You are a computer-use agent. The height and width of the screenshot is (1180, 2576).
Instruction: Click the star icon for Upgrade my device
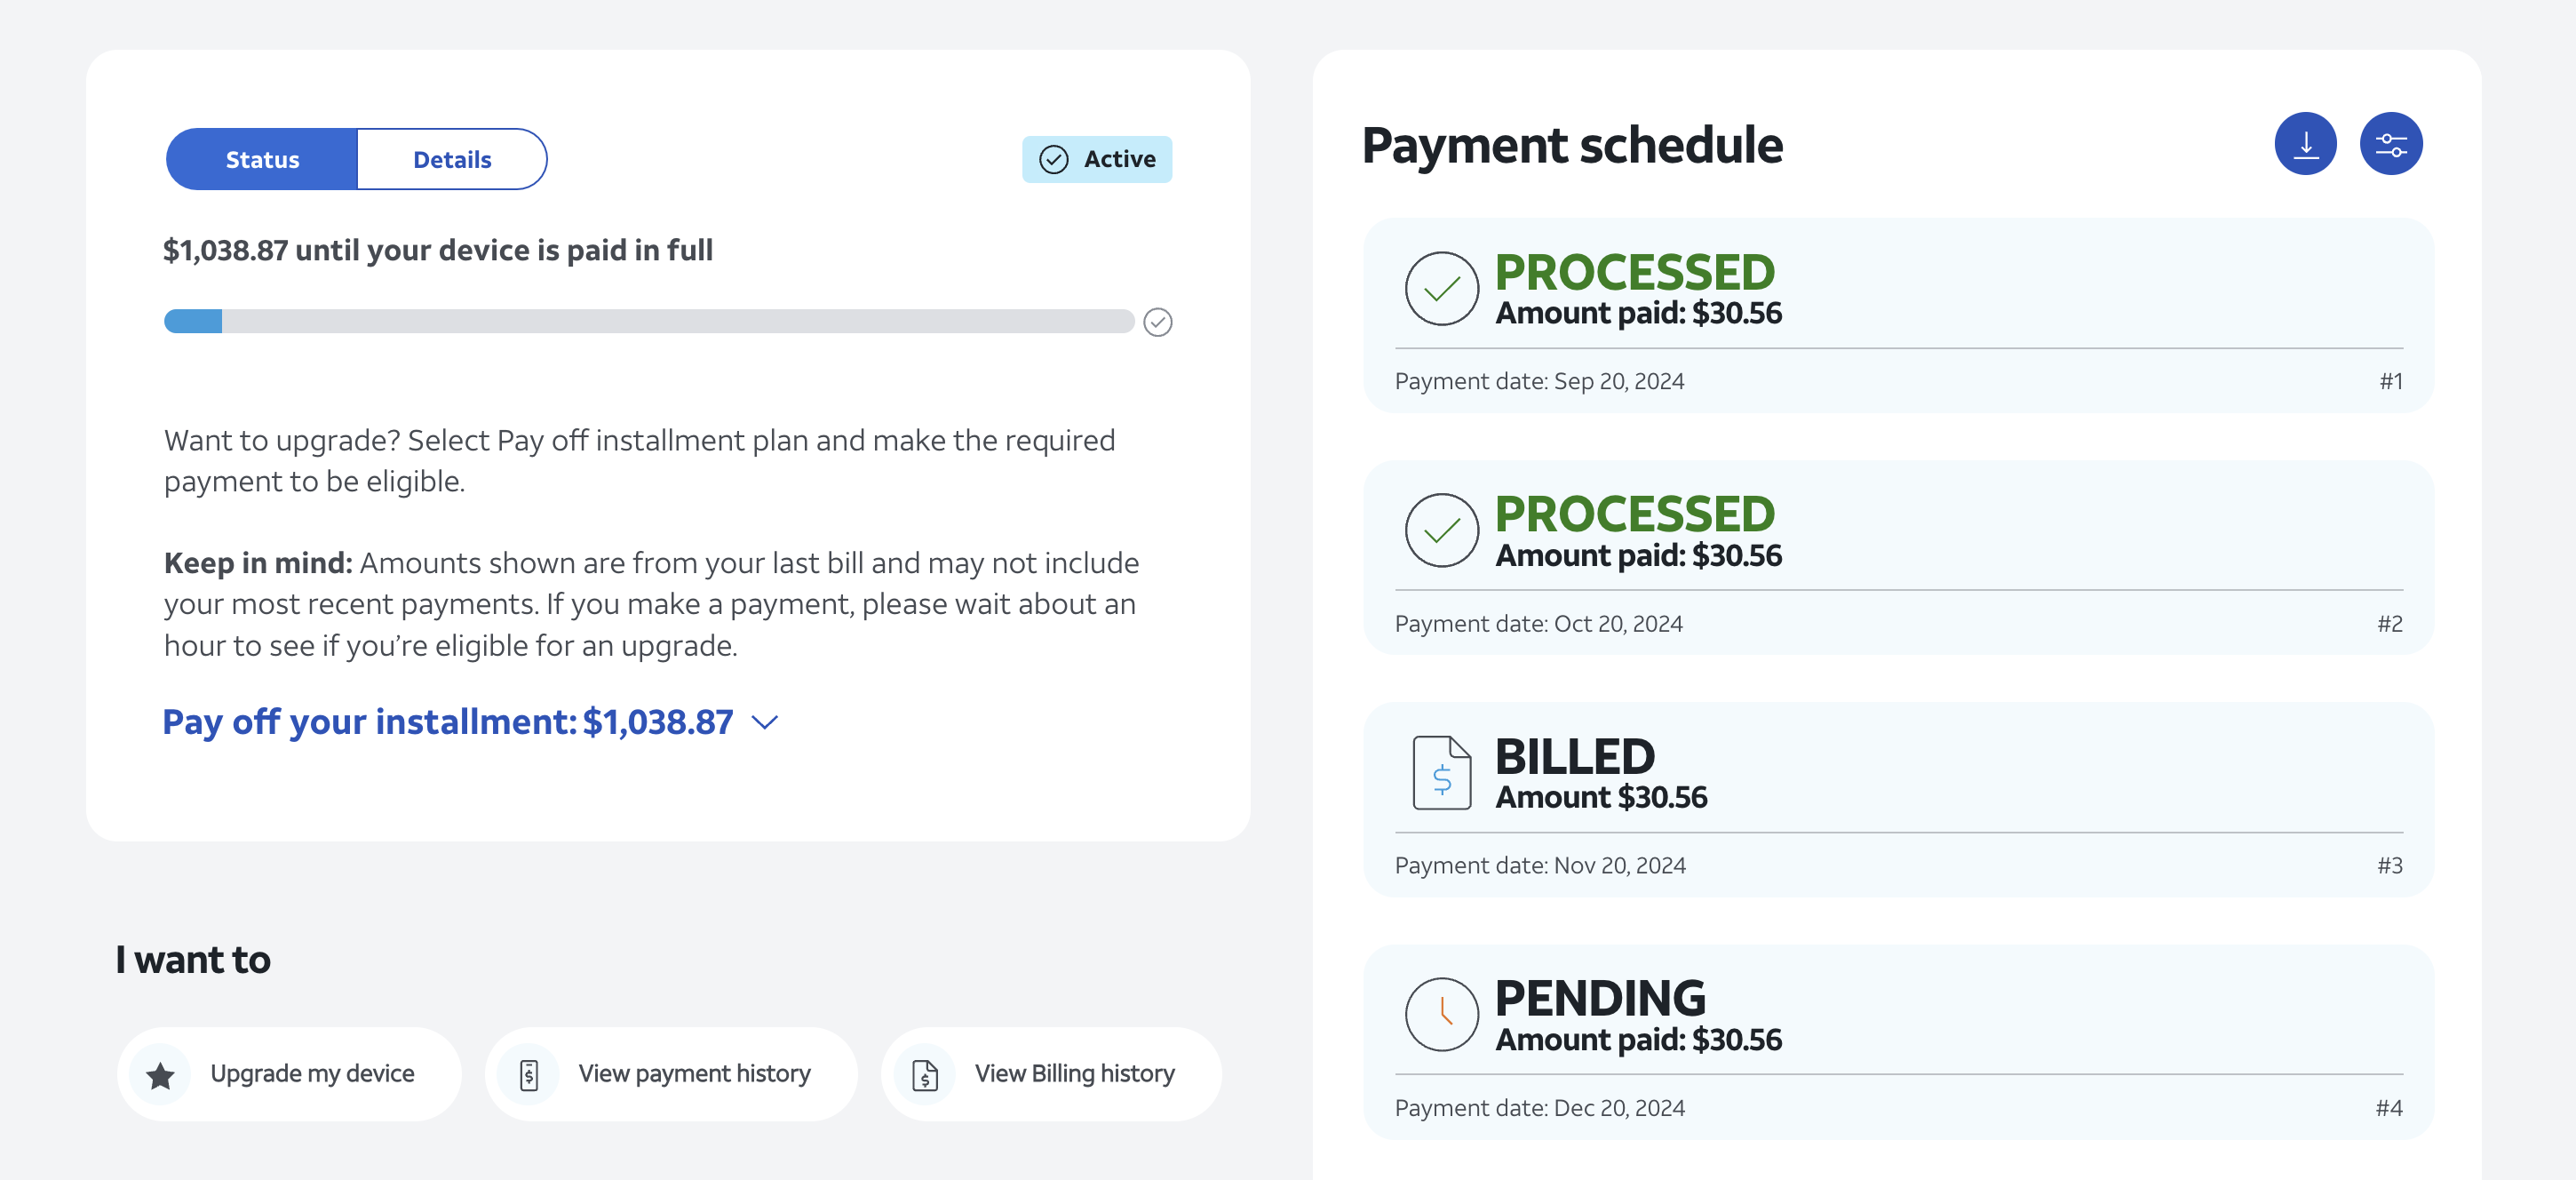tap(160, 1075)
